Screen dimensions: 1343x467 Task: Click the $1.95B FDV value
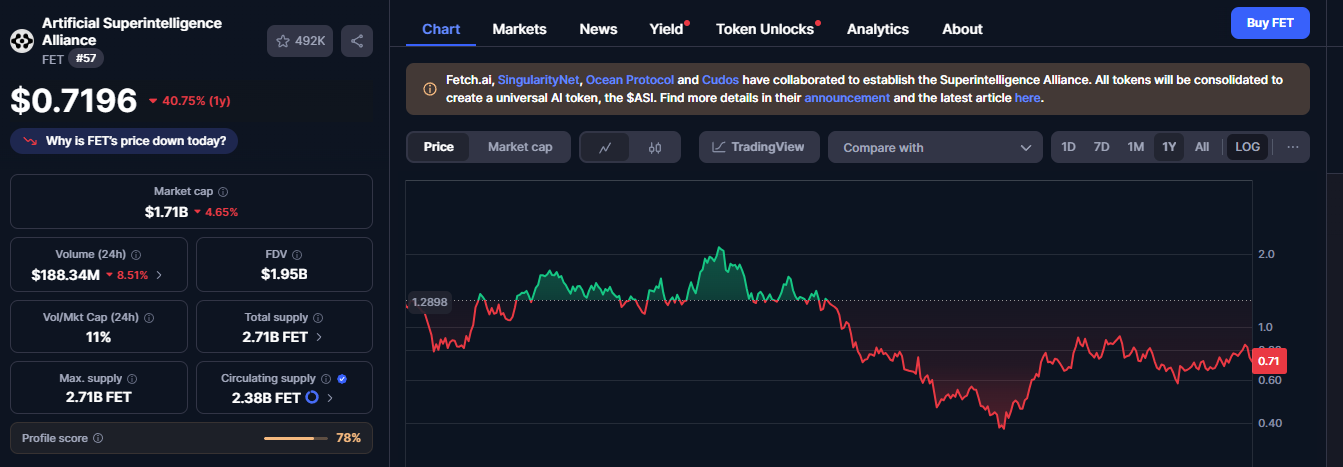(284, 274)
